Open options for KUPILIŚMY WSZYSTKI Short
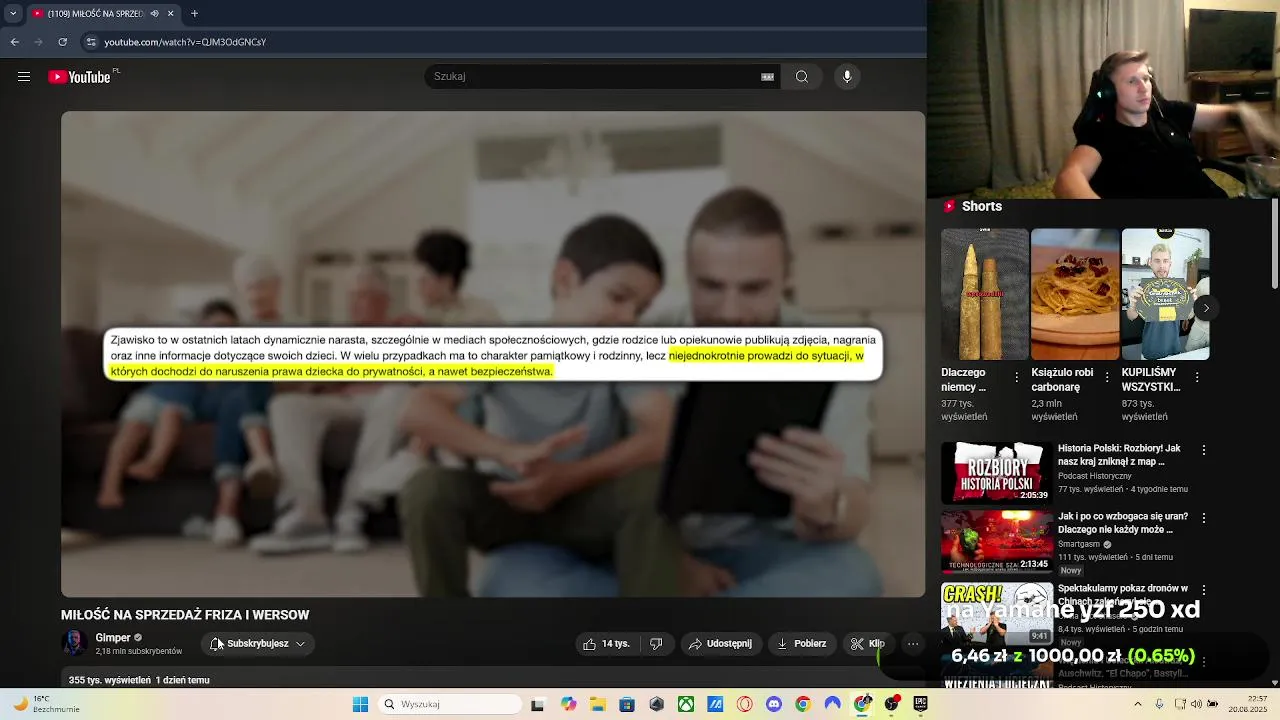This screenshot has height=720, width=1280. click(x=1197, y=378)
